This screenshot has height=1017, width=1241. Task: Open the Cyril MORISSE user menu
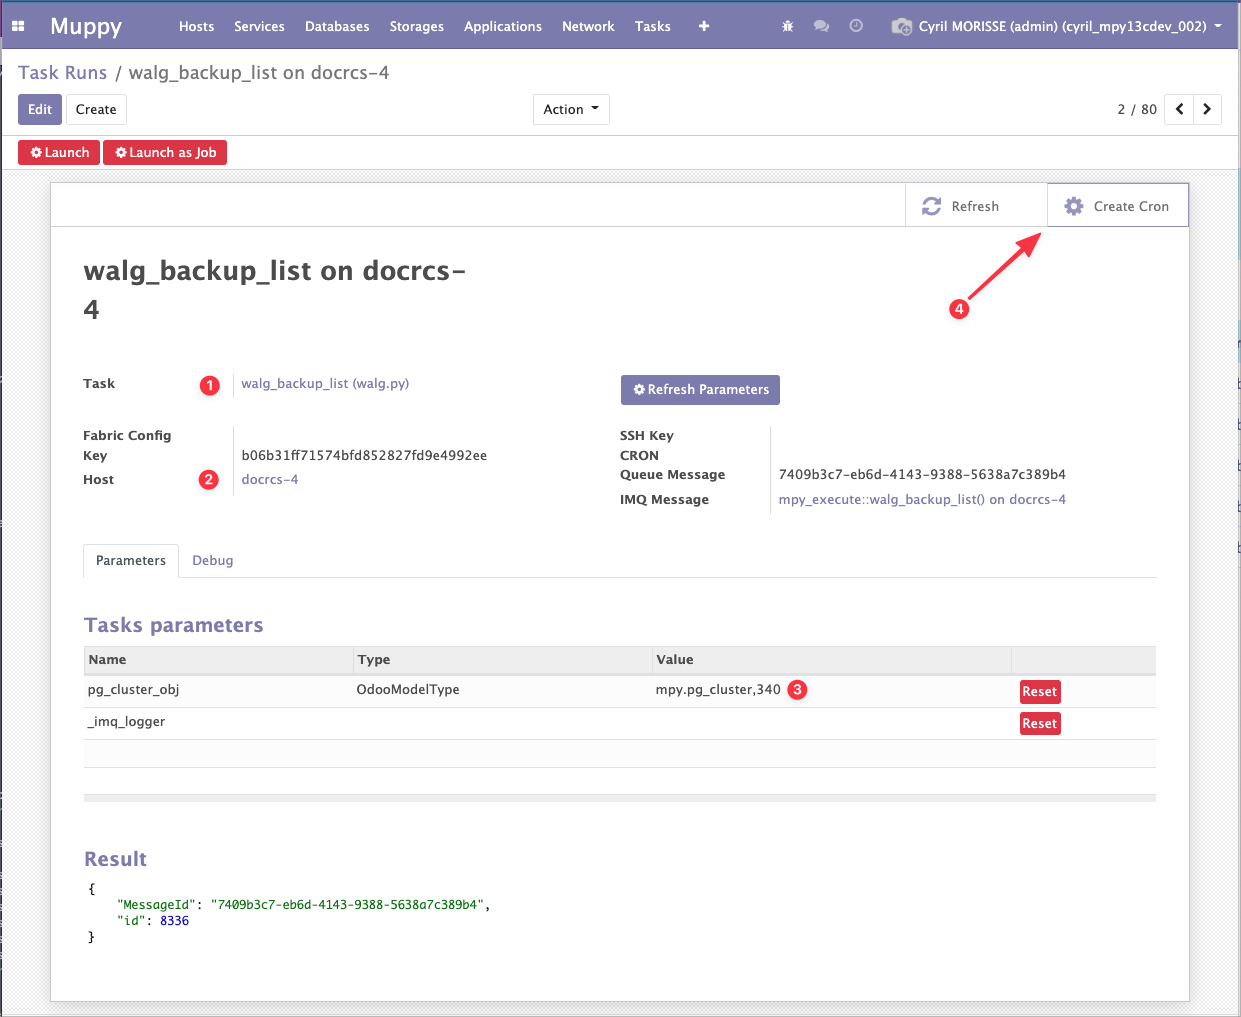click(x=1061, y=26)
